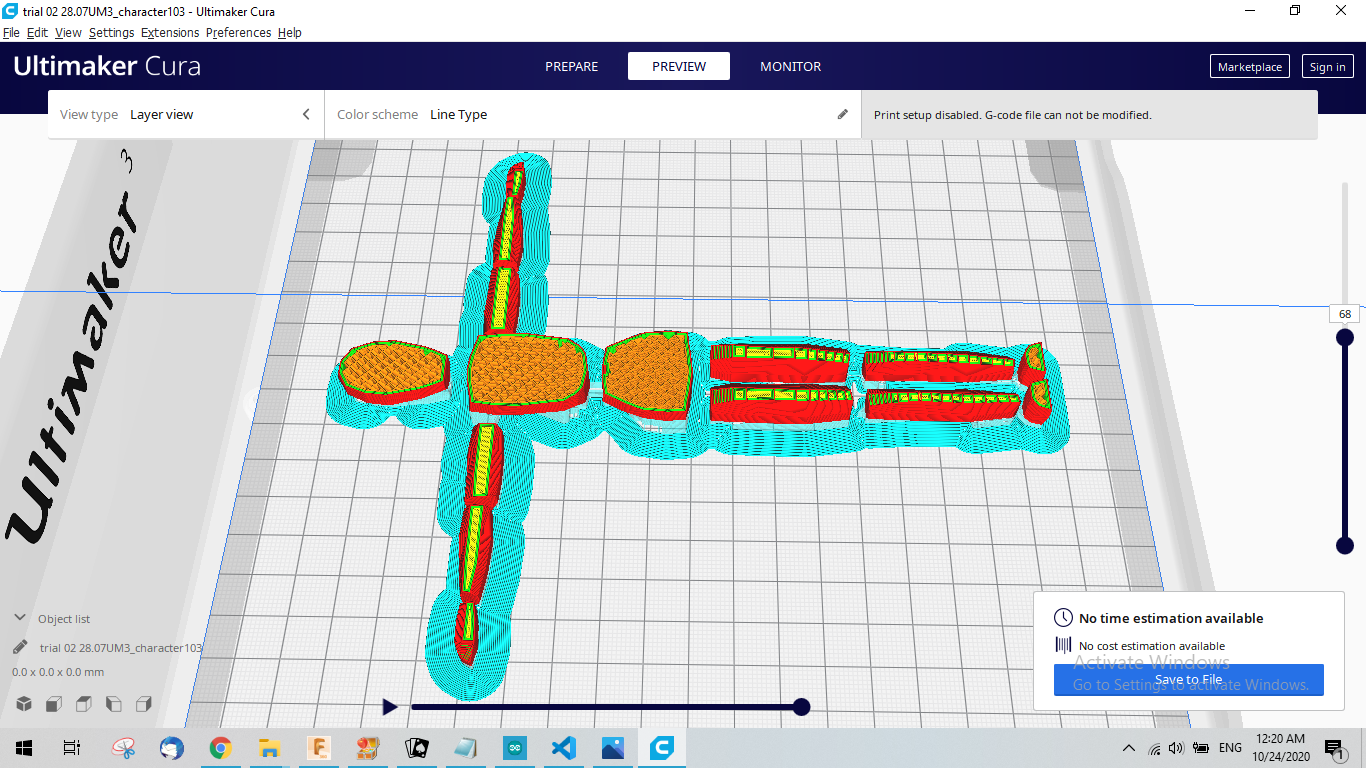Open the File menu
1366x768 pixels.
(11, 32)
